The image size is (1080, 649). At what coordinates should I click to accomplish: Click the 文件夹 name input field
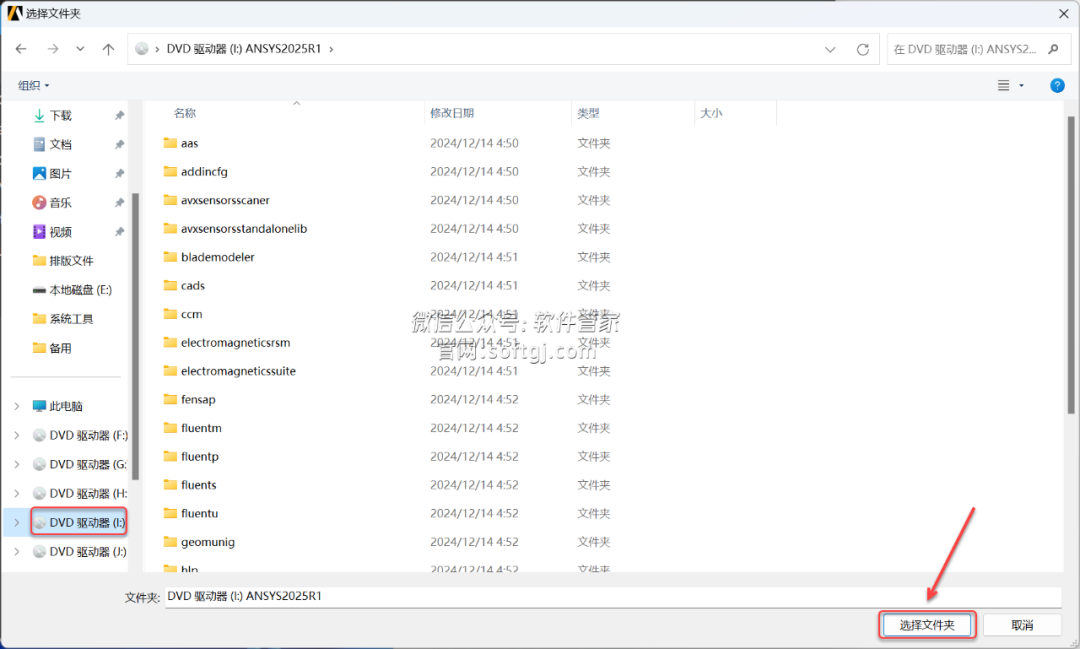tap(613, 597)
